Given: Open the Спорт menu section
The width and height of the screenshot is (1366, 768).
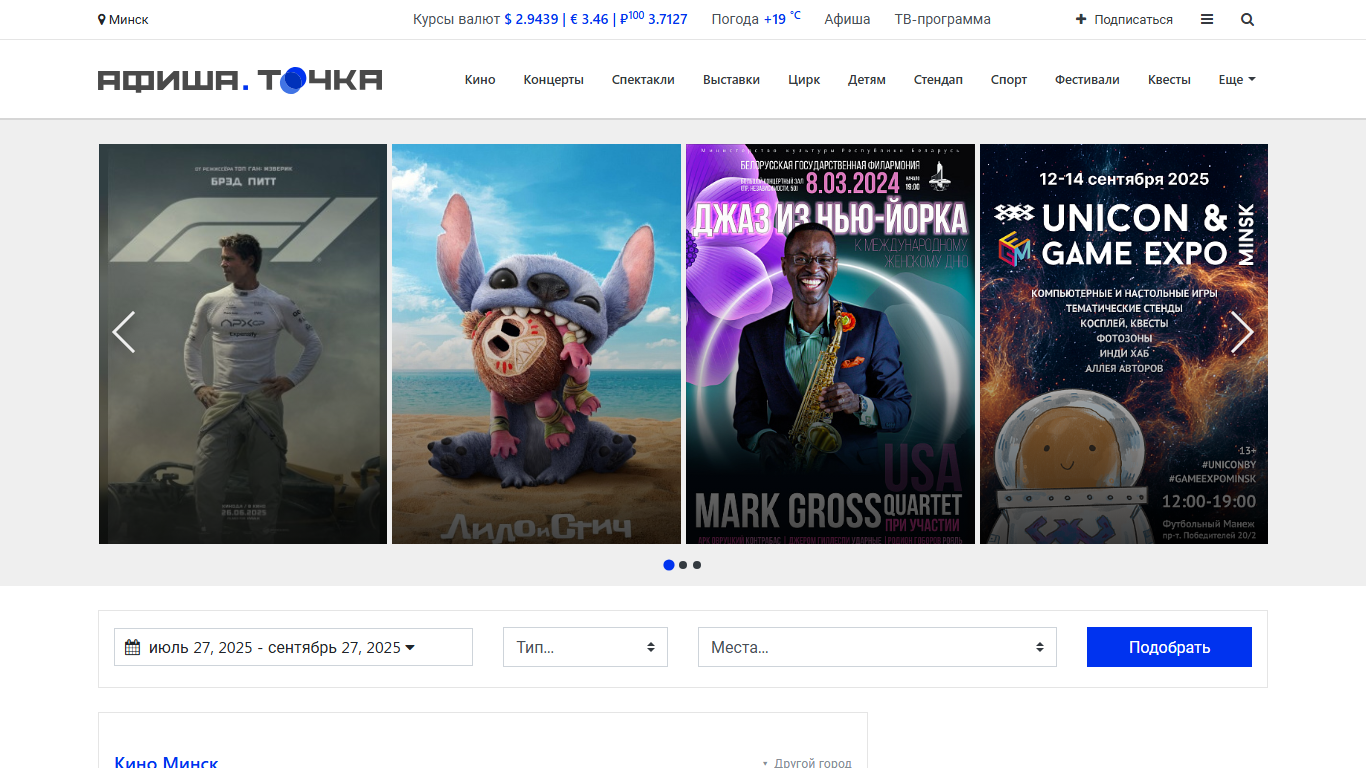Looking at the screenshot, I should [x=1009, y=80].
